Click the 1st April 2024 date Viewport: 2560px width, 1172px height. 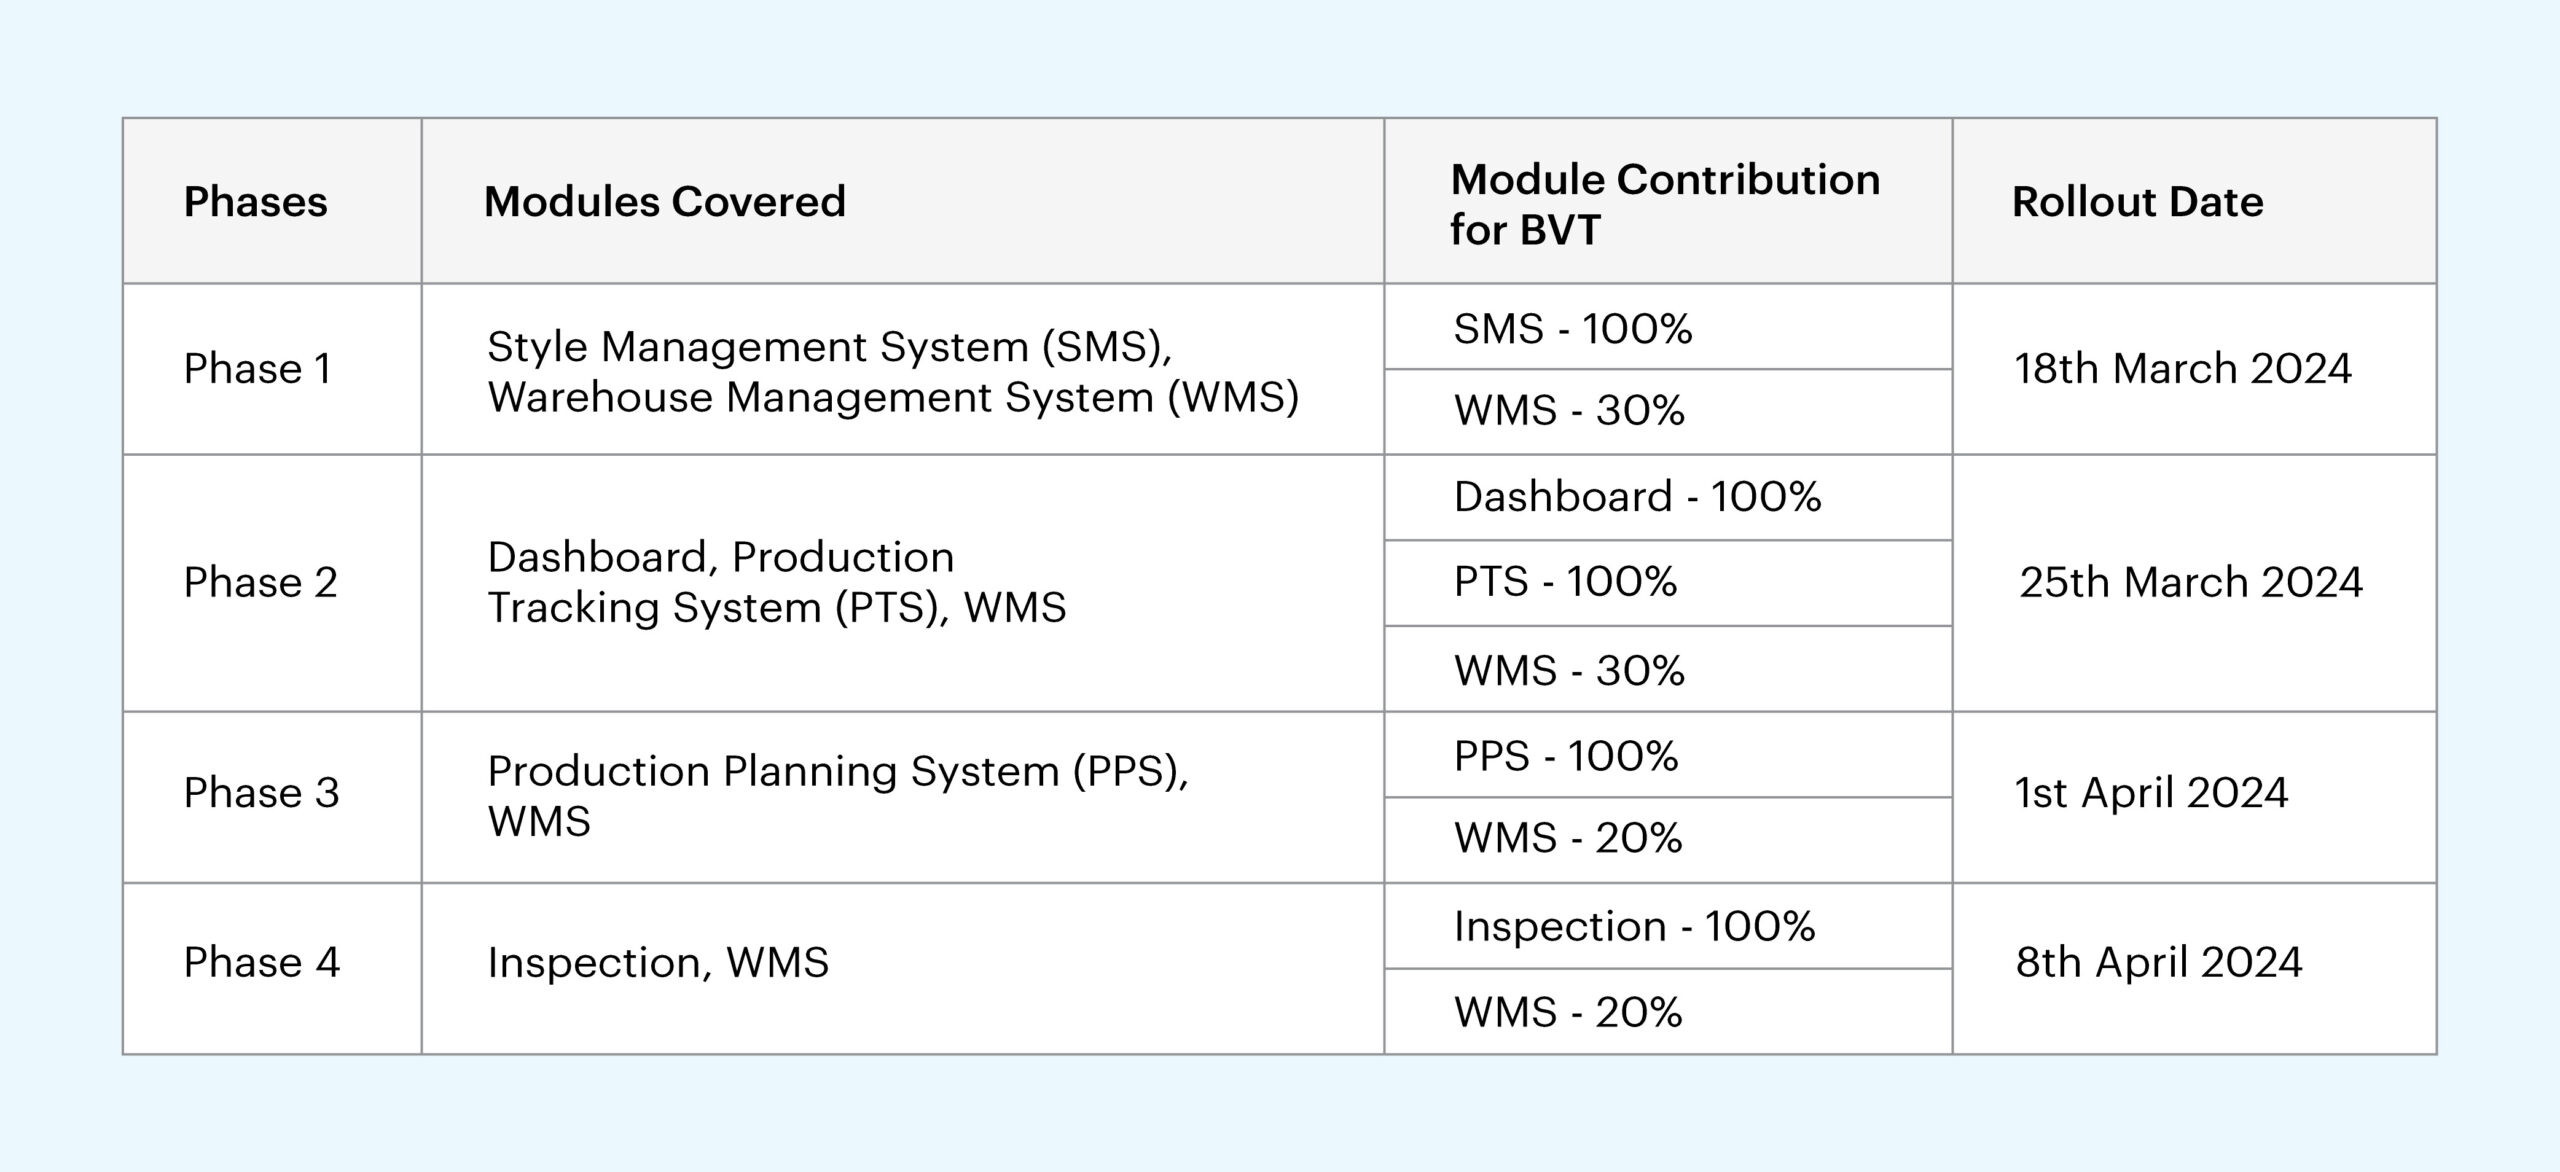pyautogui.click(x=2150, y=793)
